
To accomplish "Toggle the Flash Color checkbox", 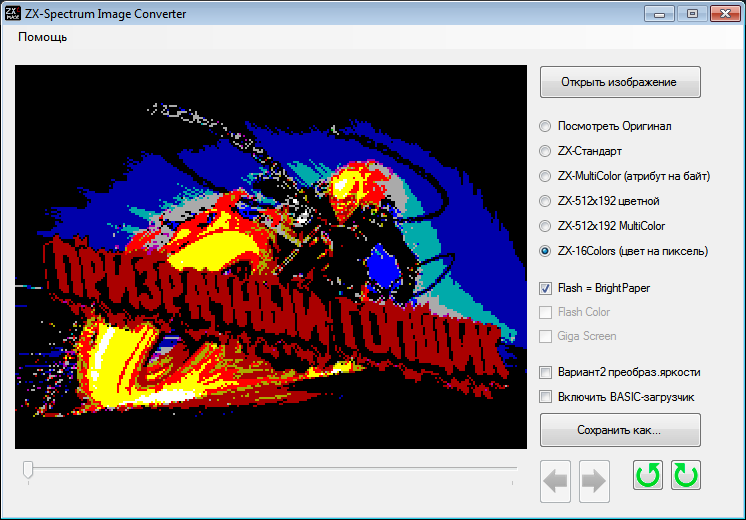I will [x=545, y=312].
